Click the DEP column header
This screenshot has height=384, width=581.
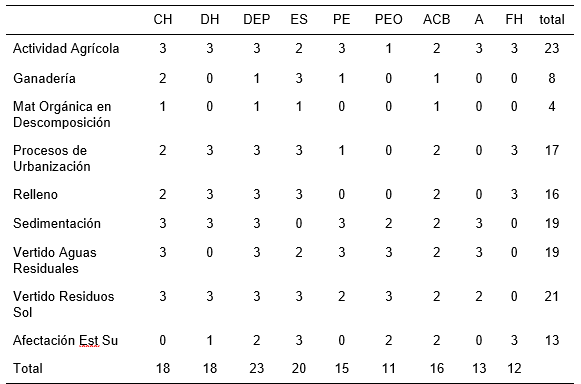click(x=256, y=19)
